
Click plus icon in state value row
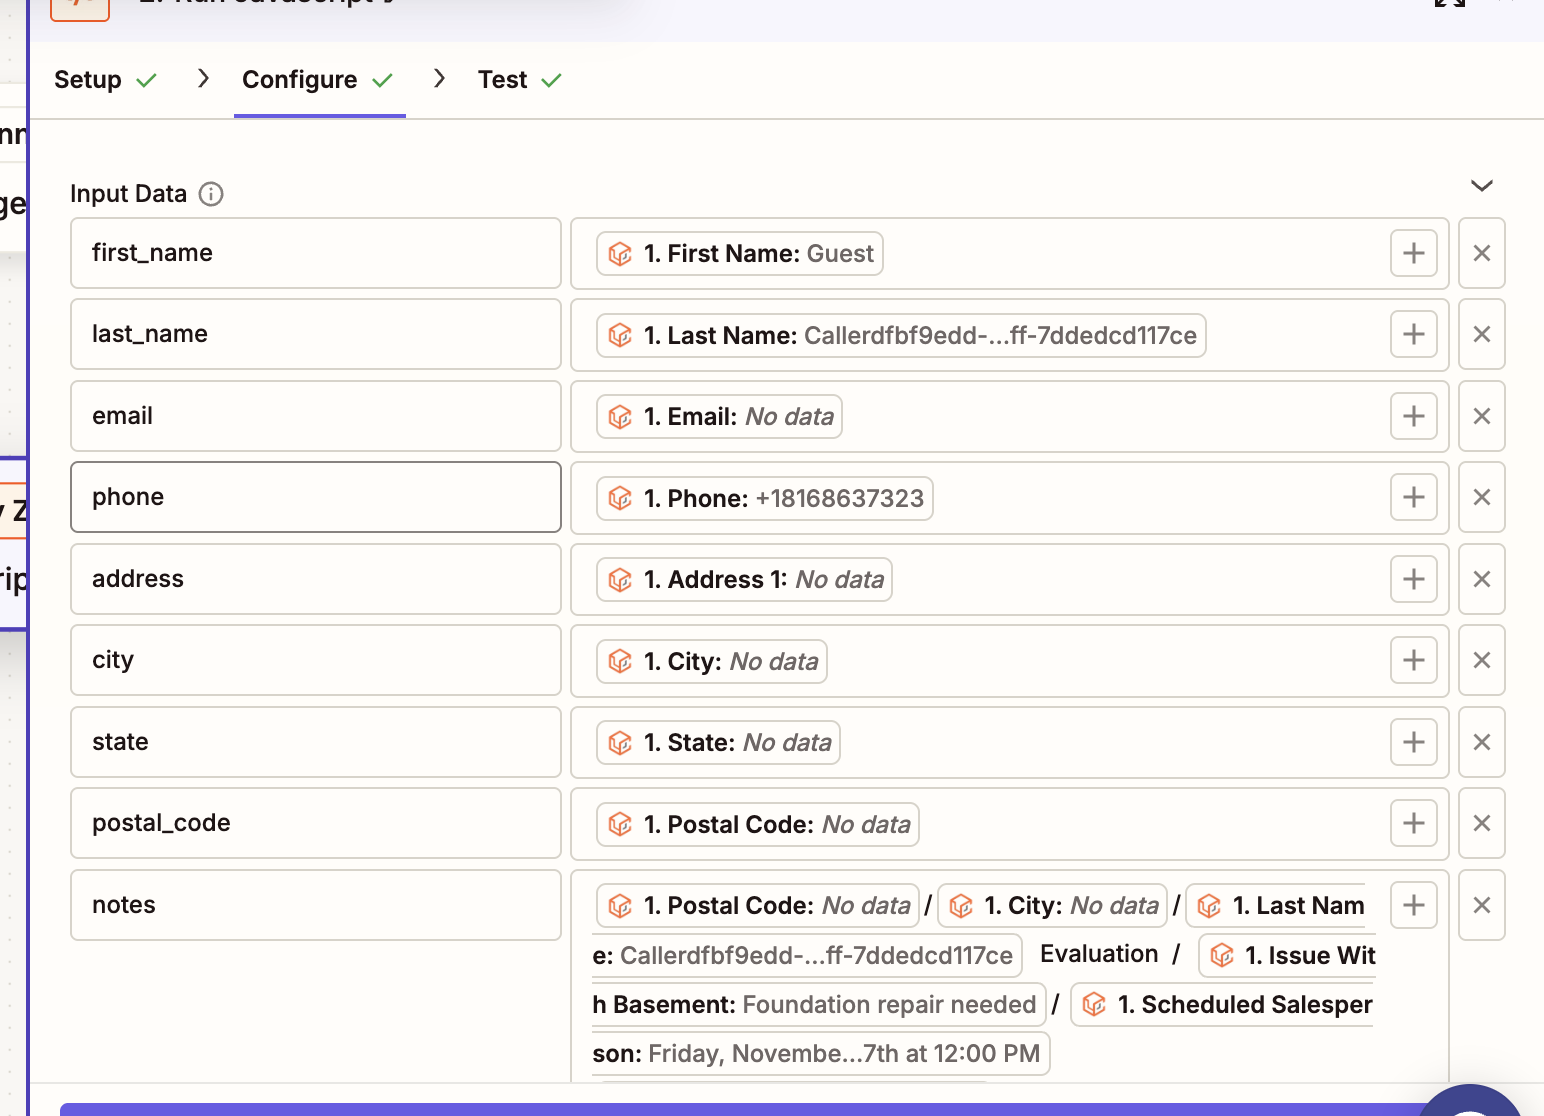click(x=1413, y=743)
